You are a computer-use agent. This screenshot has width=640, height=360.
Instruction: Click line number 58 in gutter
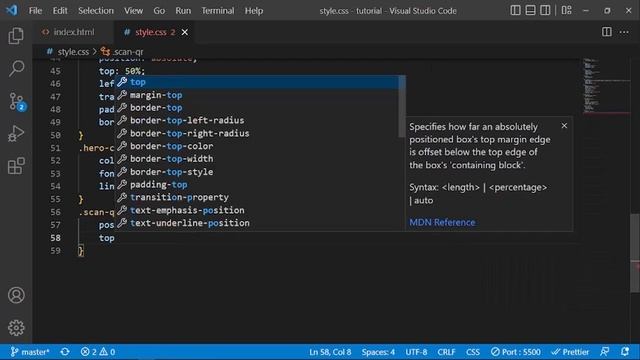[x=56, y=238]
